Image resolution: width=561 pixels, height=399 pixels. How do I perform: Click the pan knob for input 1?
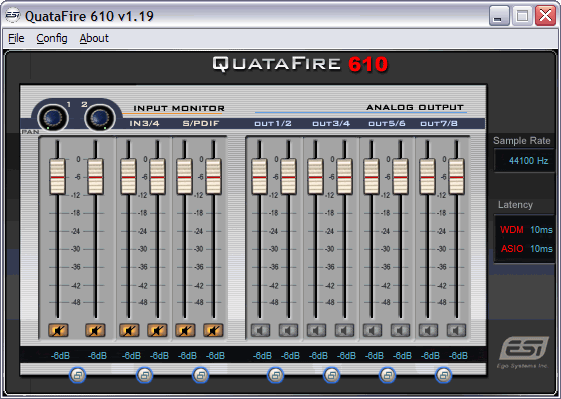(53, 118)
